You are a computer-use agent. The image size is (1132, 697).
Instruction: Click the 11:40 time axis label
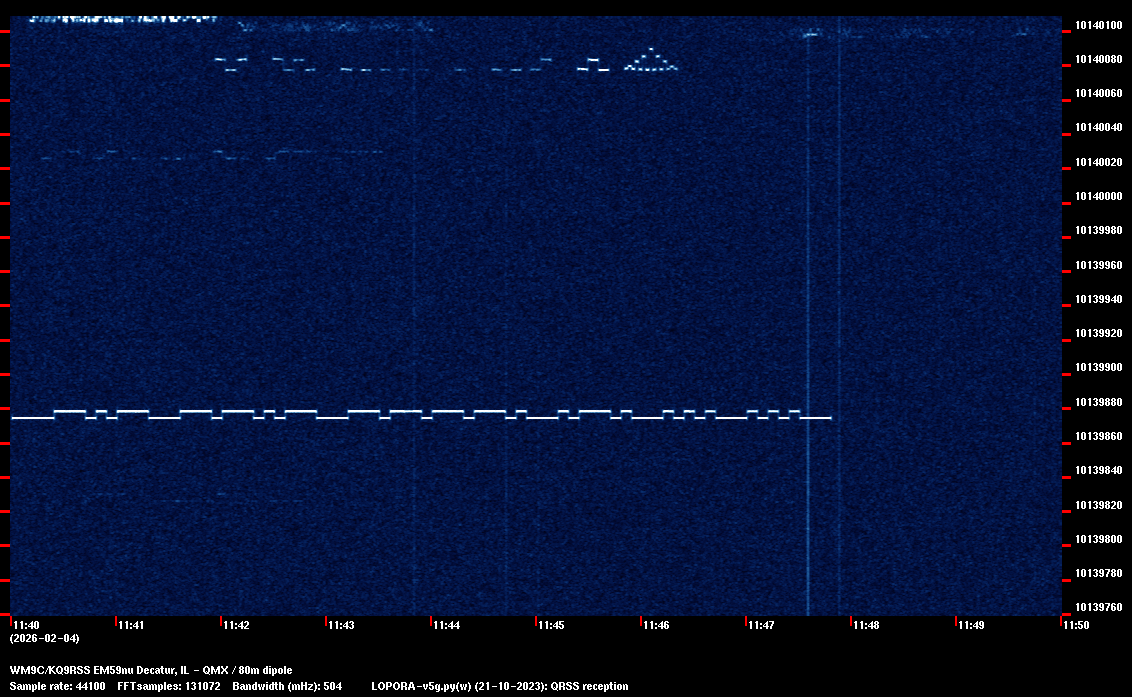(26, 626)
